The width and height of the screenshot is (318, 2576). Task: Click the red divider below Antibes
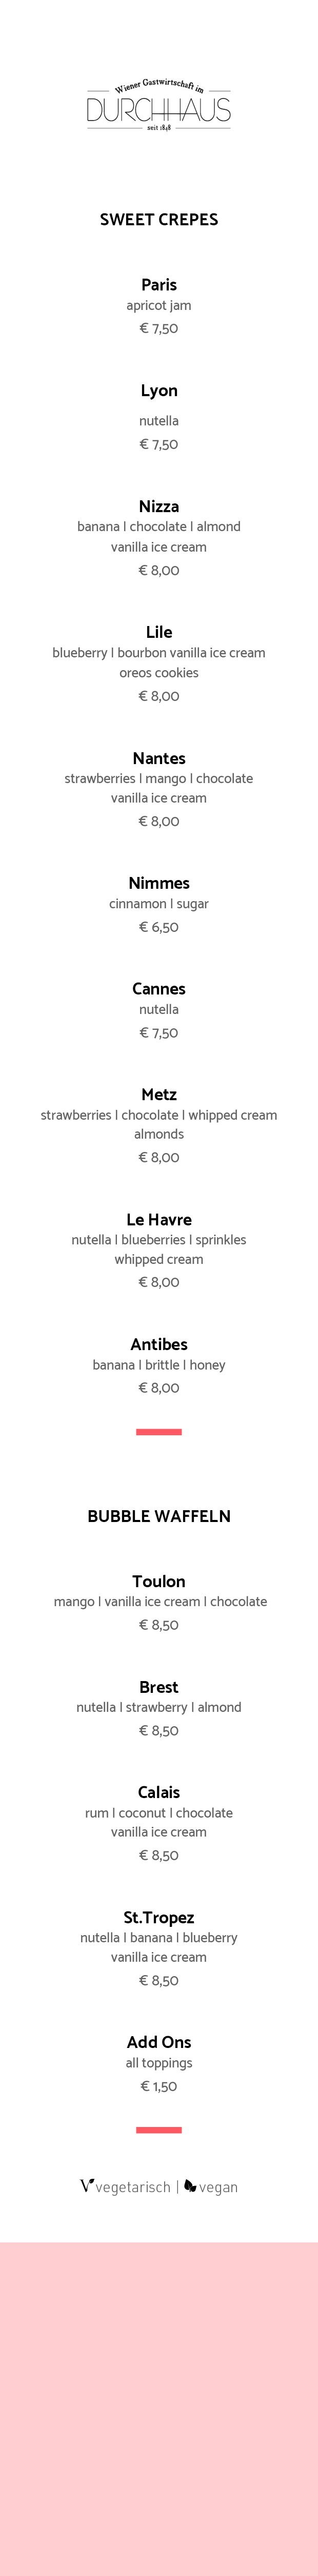click(x=159, y=1432)
